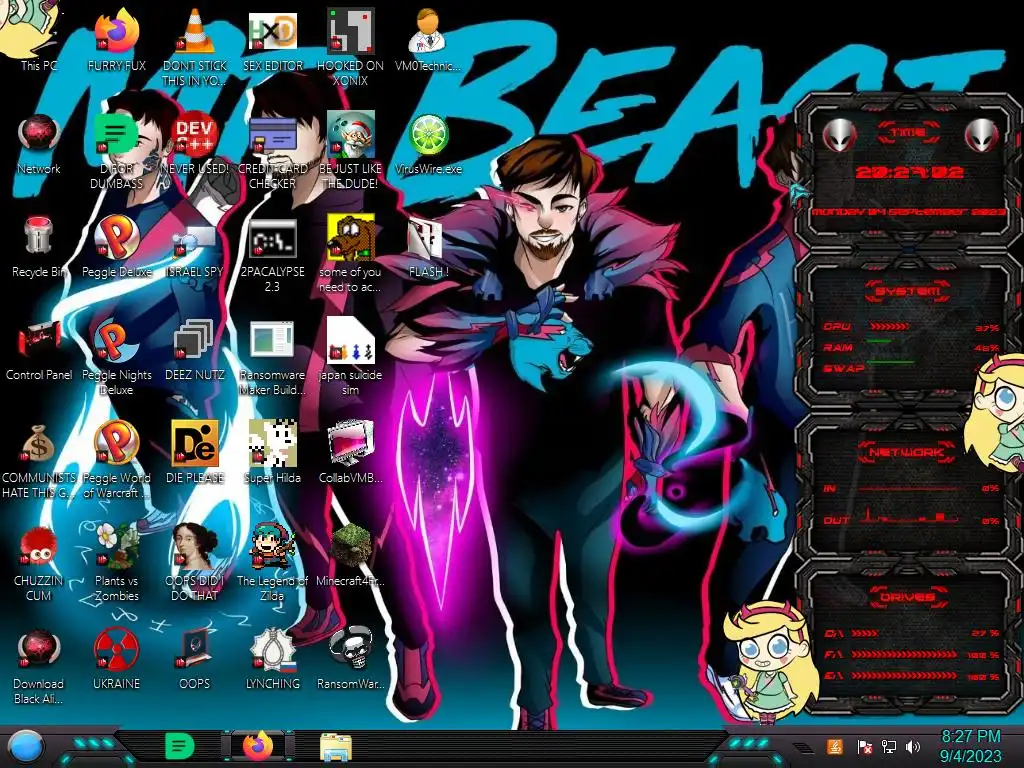Open the BE JUST LIKE THE DUDE! icon
This screenshot has width=1024, height=768.
[350, 150]
